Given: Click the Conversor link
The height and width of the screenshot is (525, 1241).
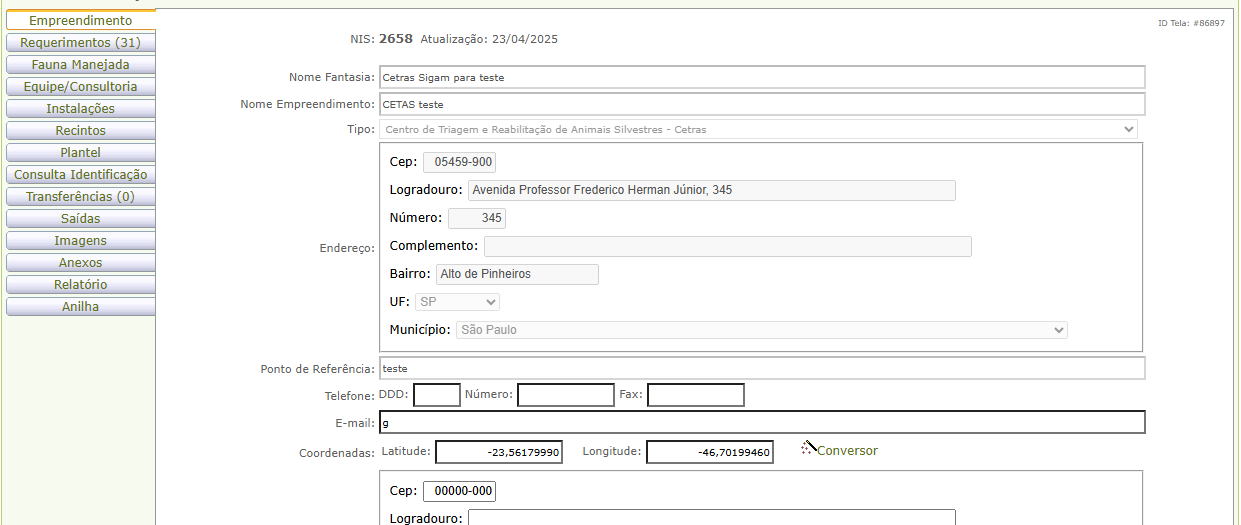Looking at the screenshot, I should click(x=847, y=451).
